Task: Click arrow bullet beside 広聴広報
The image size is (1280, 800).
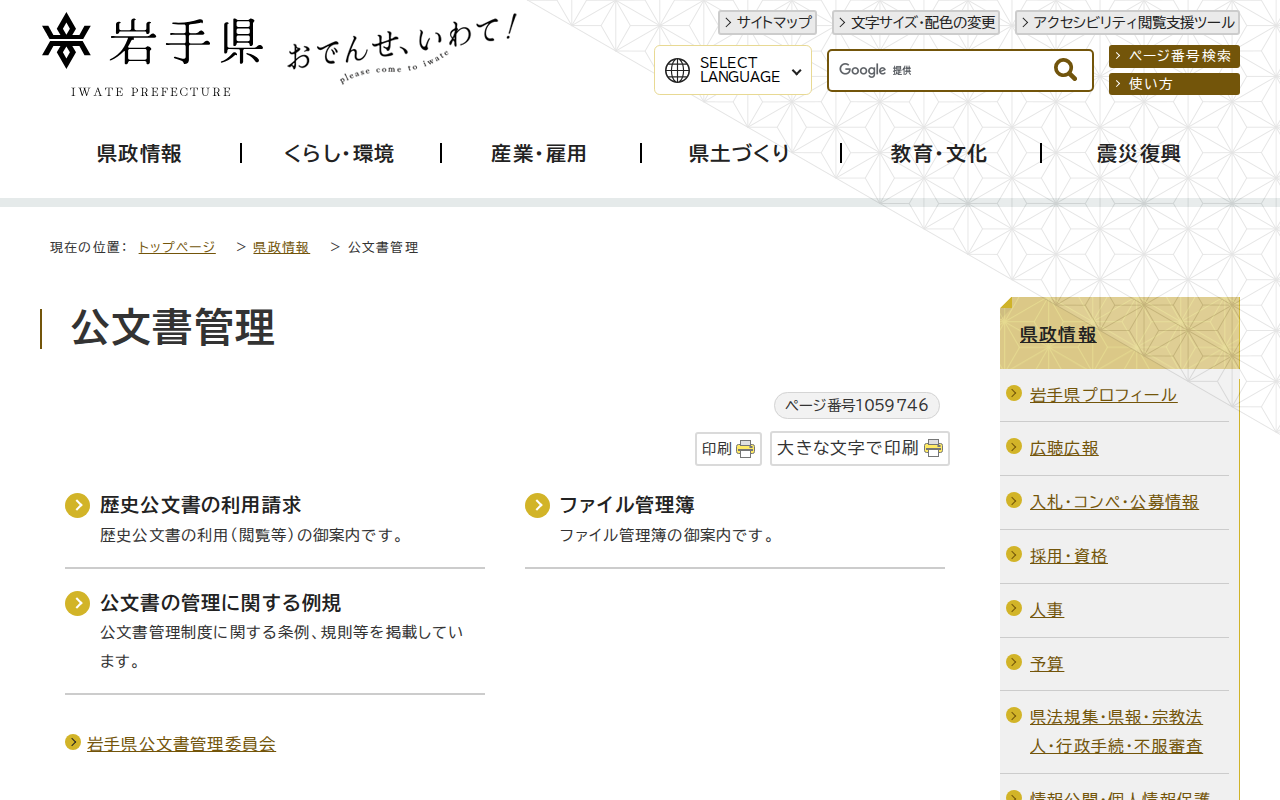Action: pyautogui.click(x=1014, y=447)
